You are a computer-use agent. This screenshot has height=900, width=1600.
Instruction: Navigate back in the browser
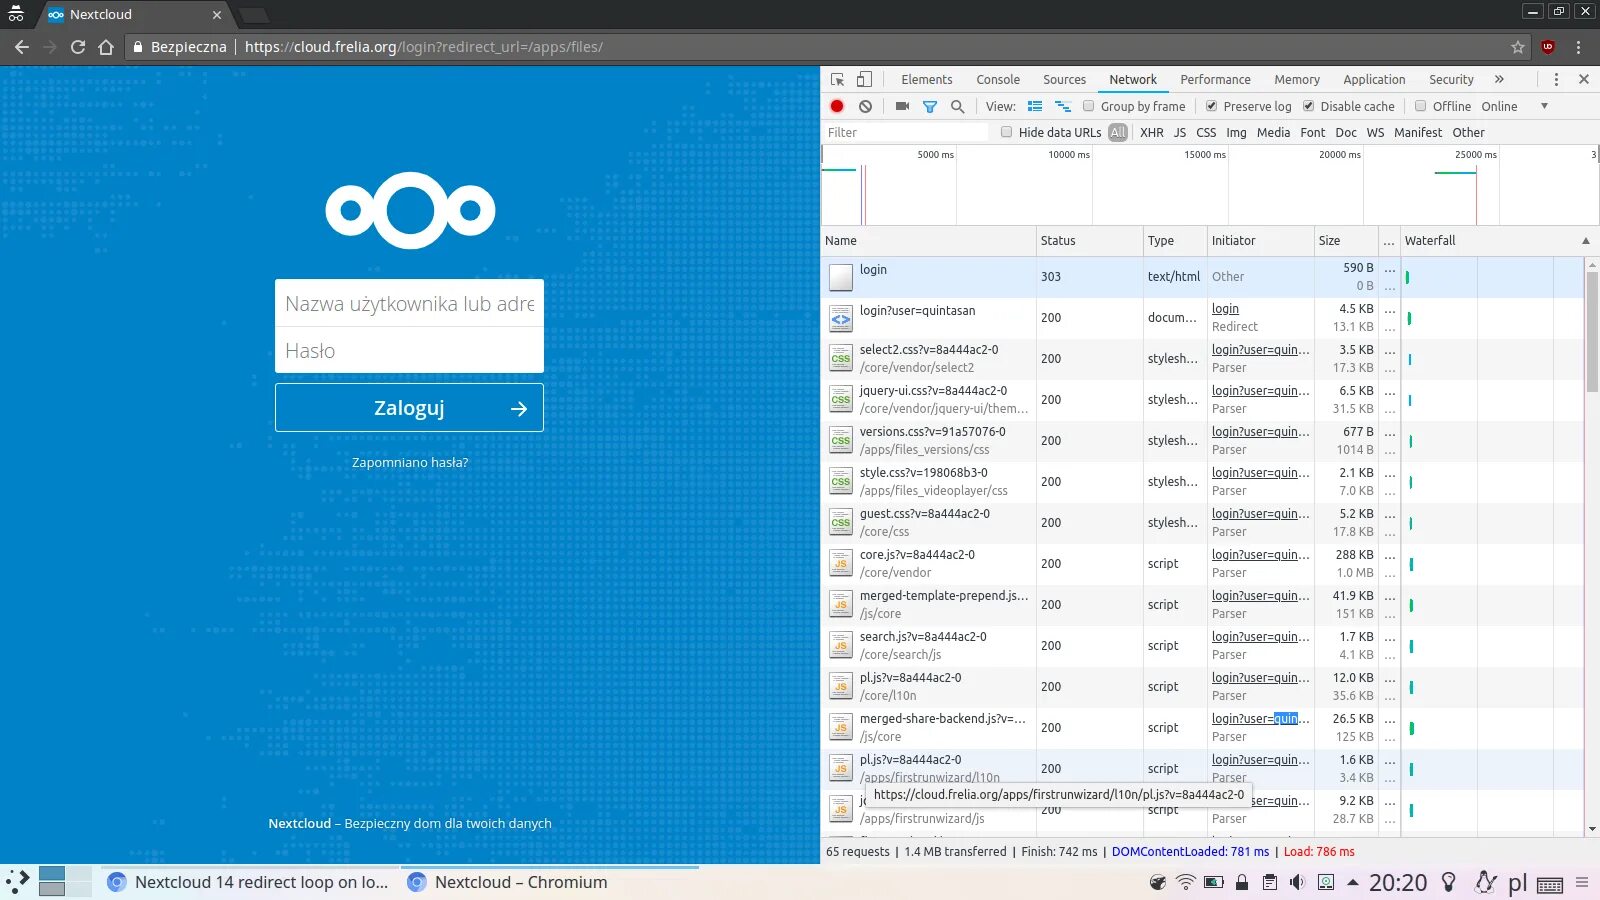click(x=22, y=47)
